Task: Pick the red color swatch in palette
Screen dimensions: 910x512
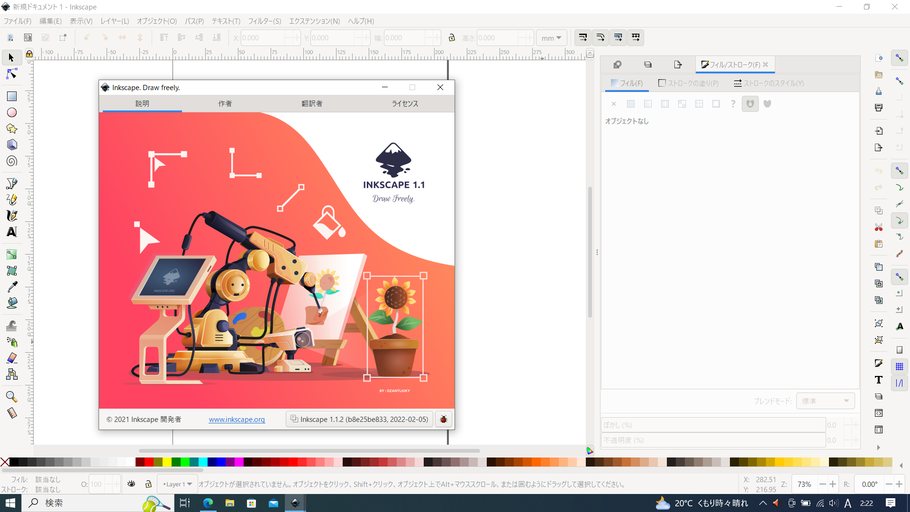Action: 149,462
